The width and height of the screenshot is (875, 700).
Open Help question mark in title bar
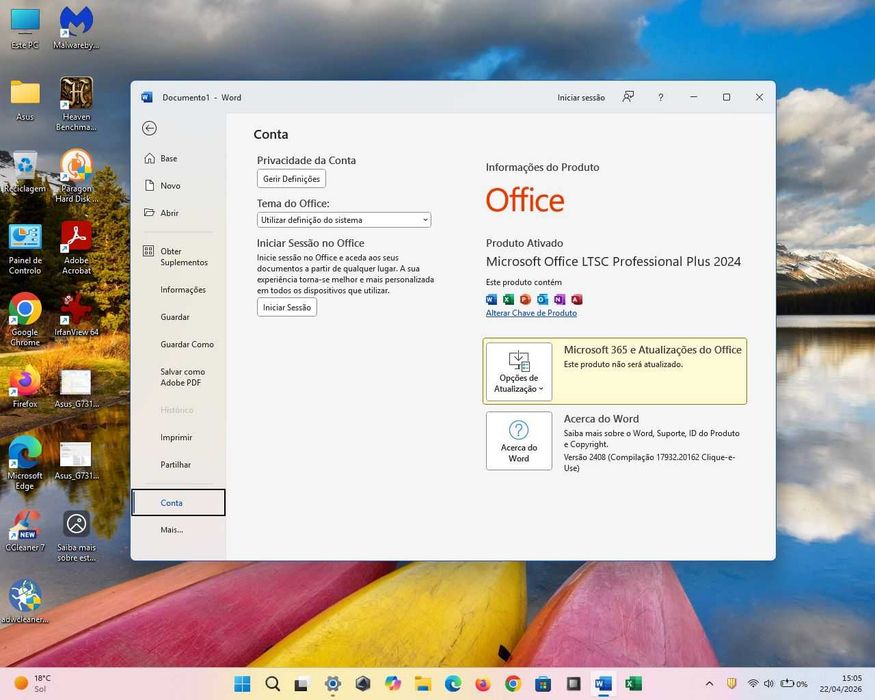pyautogui.click(x=661, y=97)
